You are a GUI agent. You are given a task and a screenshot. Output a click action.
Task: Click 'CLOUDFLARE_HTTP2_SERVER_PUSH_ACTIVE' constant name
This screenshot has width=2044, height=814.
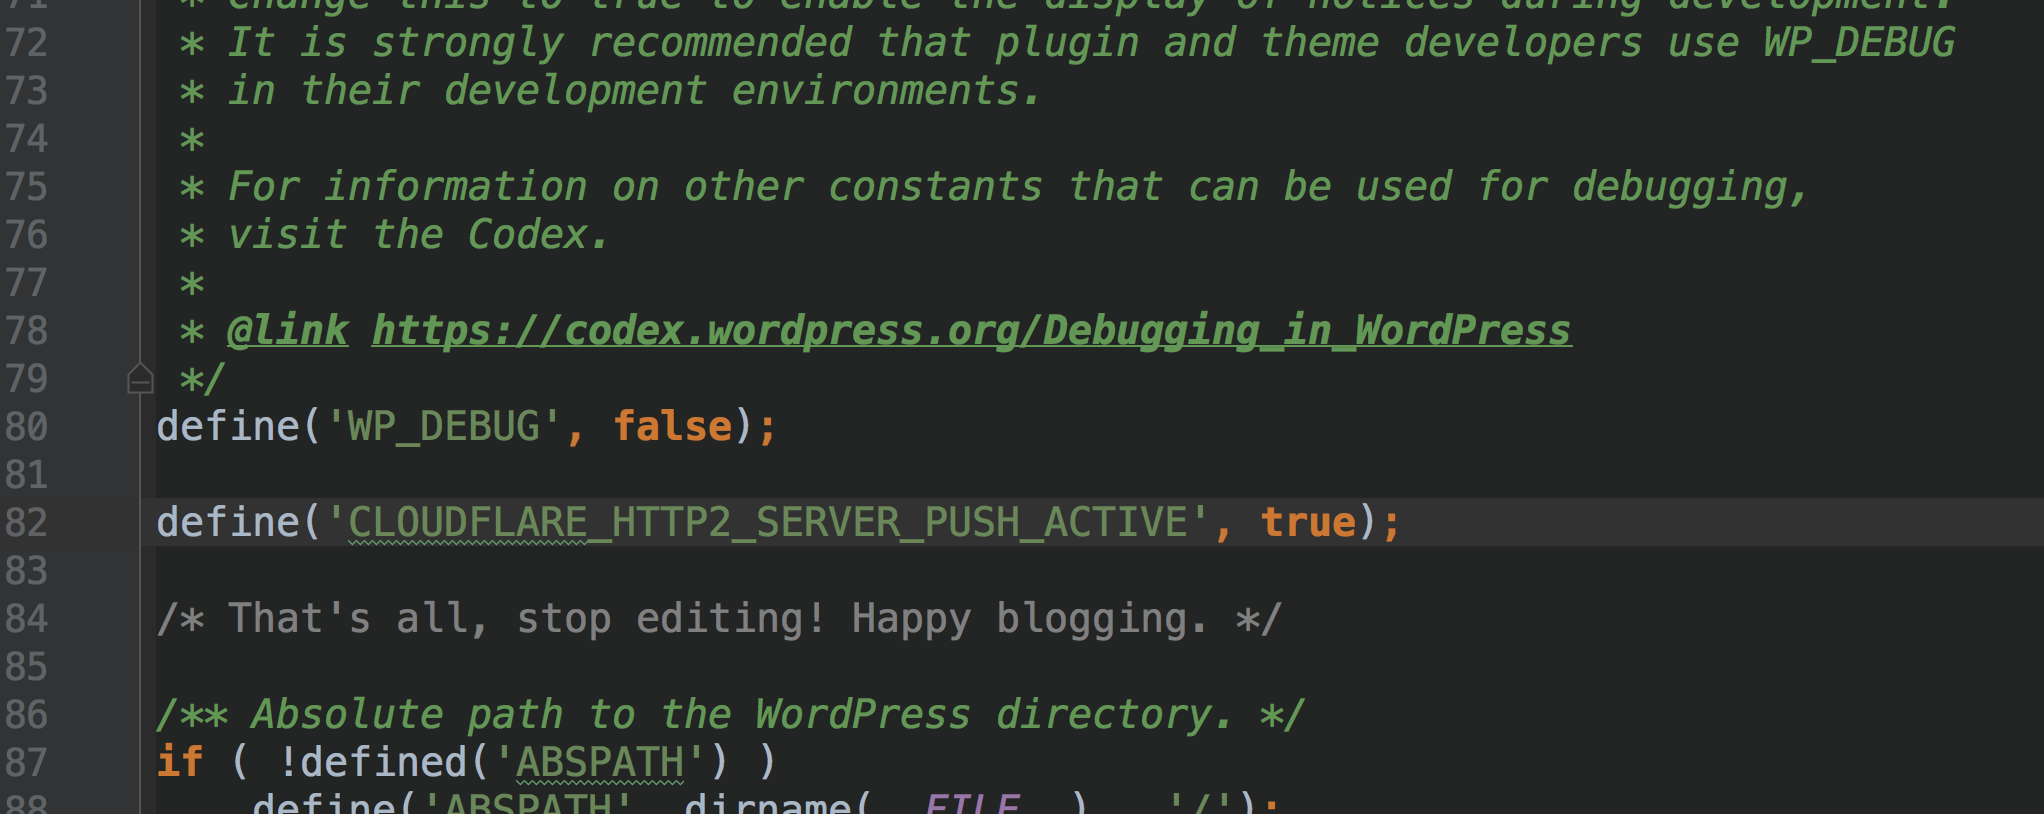pos(767,523)
